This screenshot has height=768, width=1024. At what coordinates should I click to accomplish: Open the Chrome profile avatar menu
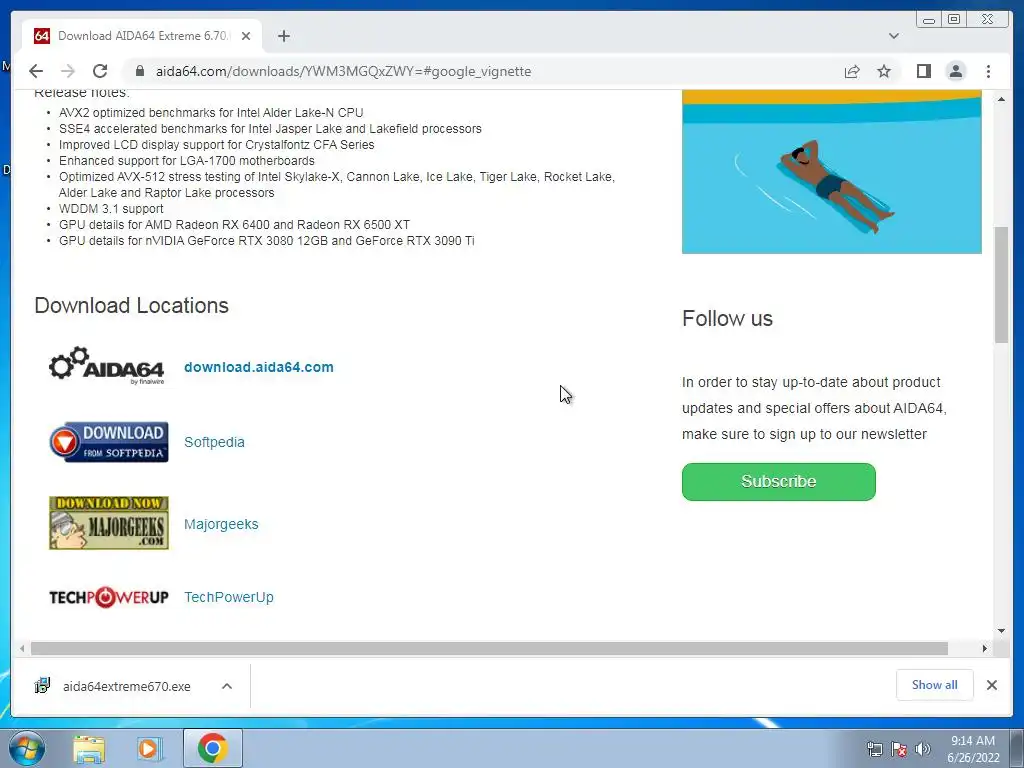955,71
